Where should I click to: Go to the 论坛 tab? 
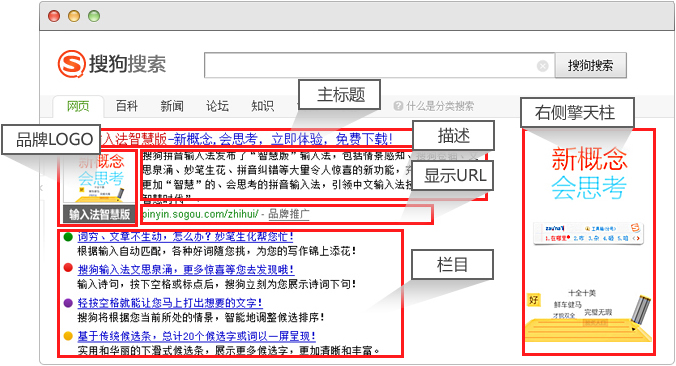click(x=217, y=106)
